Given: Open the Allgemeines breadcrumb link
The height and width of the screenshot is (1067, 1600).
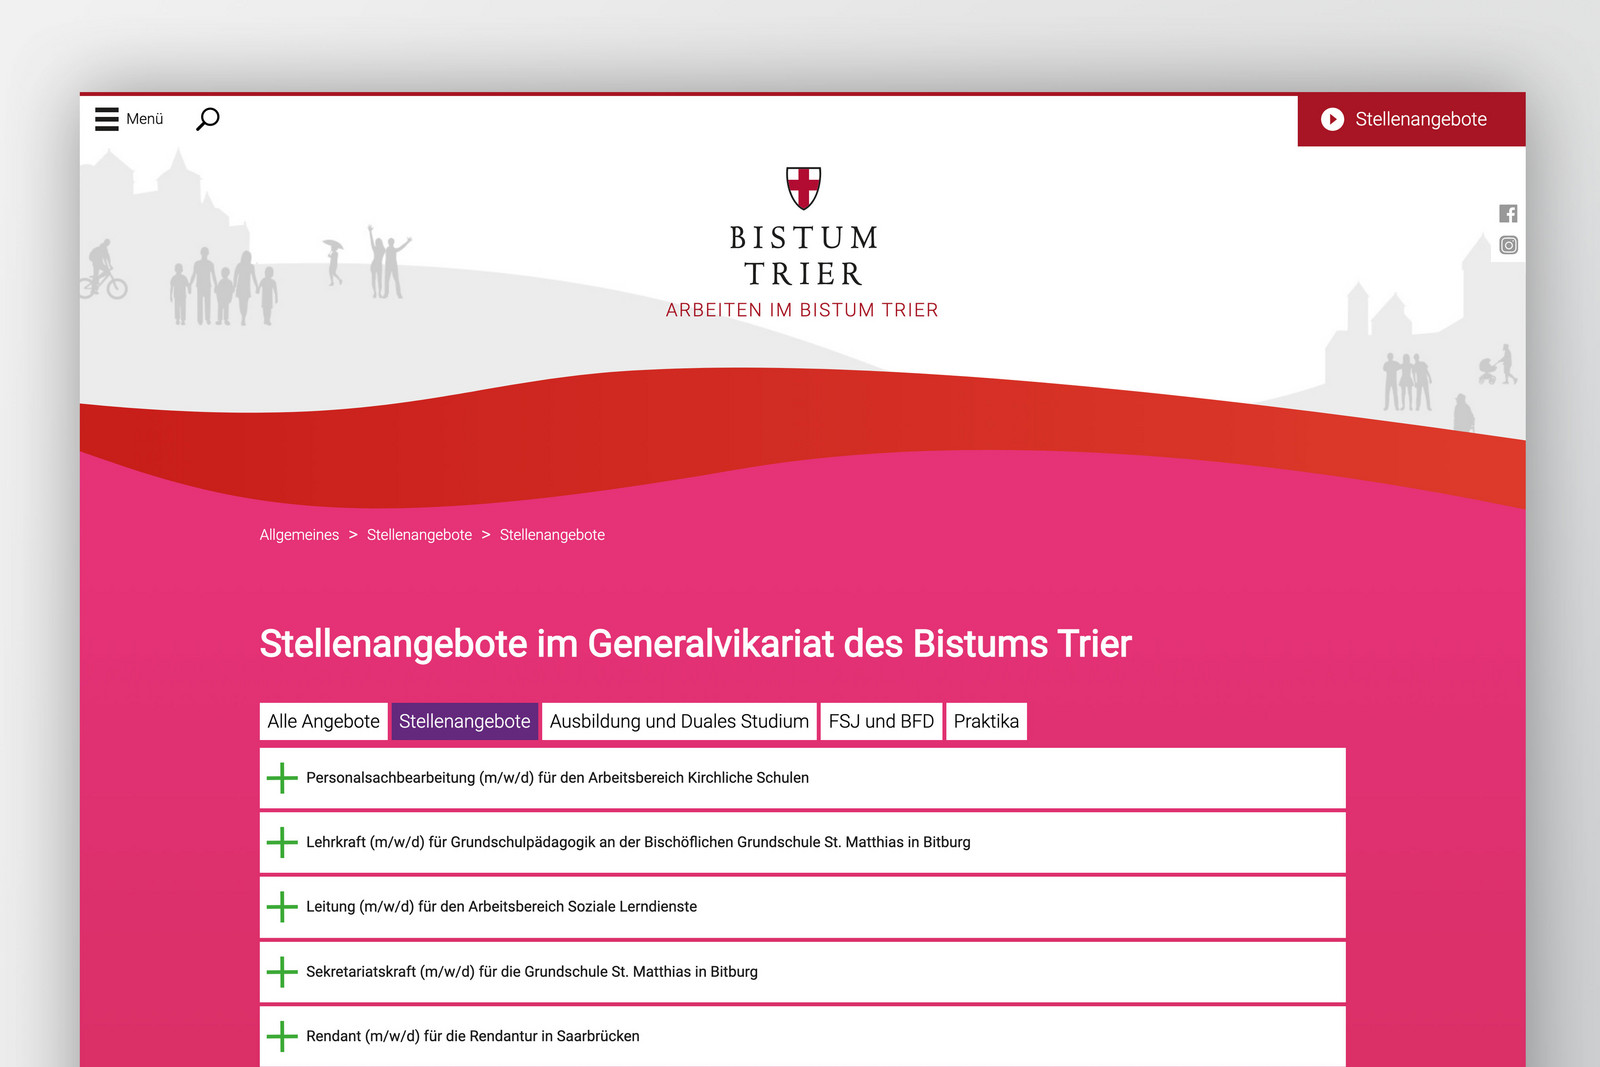Looking at the screenshot, I should click(x=298, y=534).
